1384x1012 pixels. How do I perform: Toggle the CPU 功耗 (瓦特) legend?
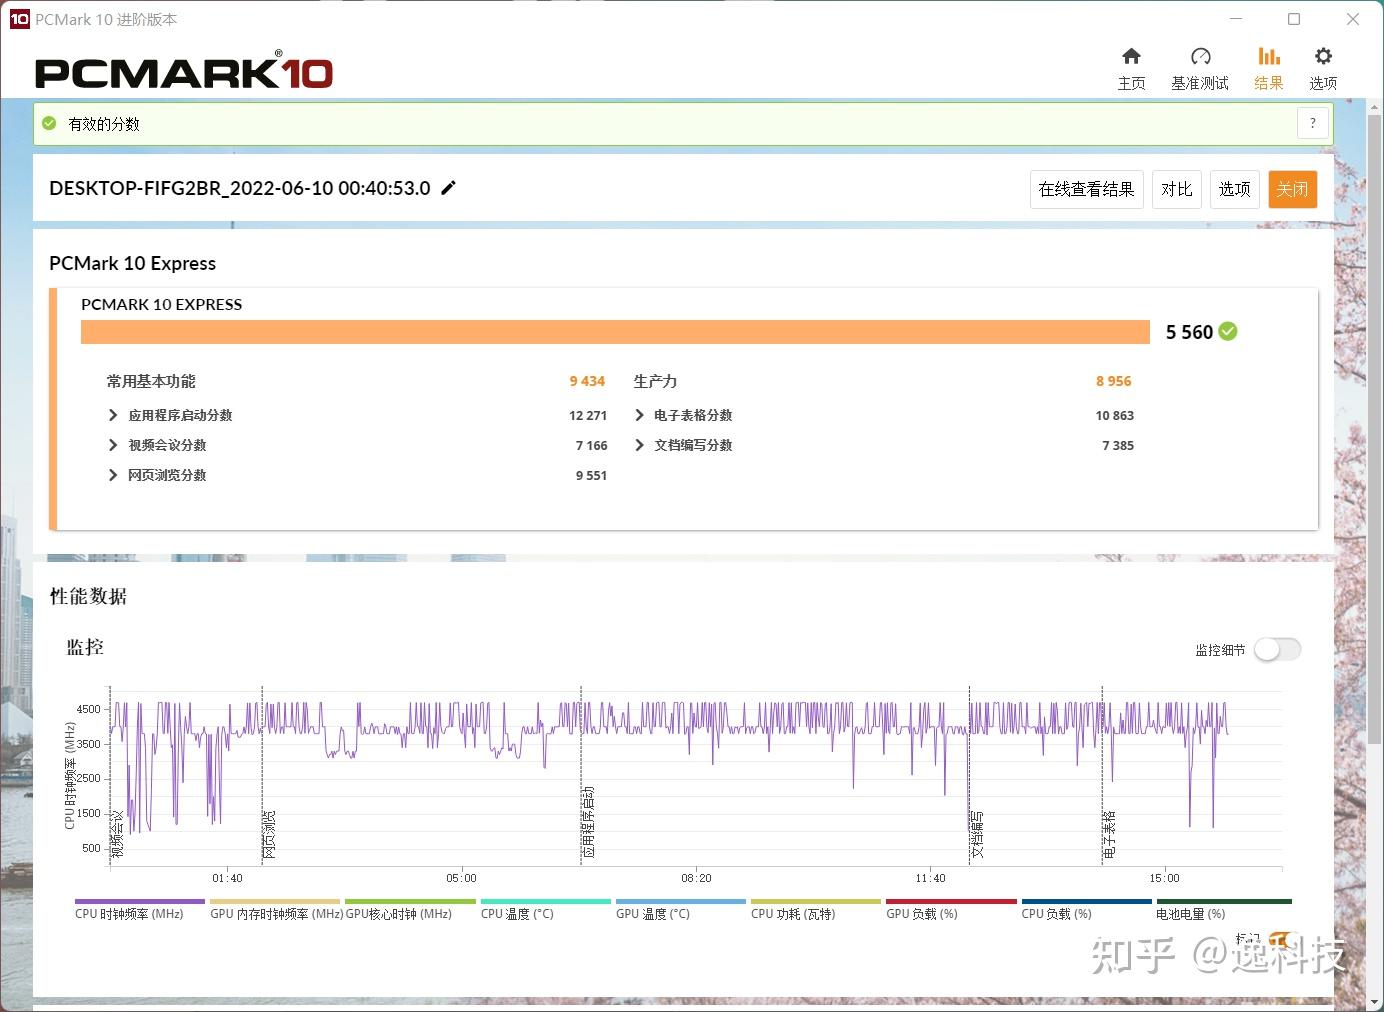point(816,908)
